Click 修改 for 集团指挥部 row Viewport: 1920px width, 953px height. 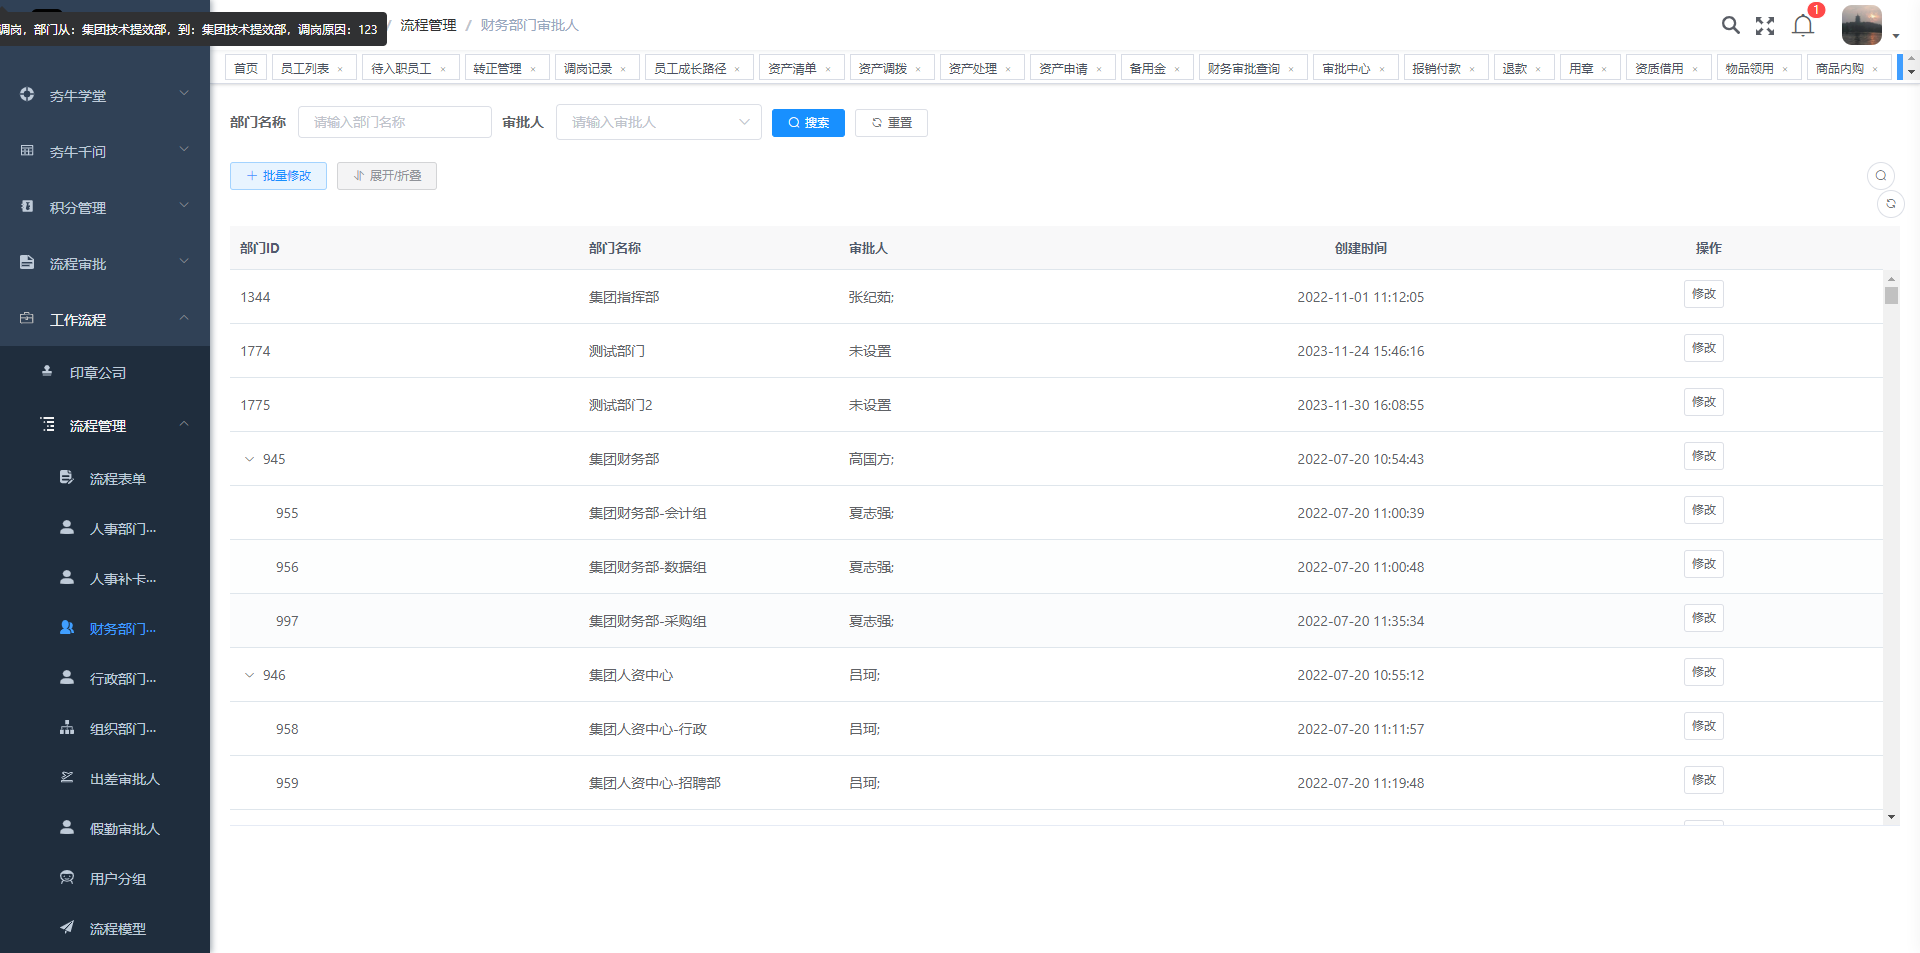pyautogui.click(x=1704, y=294)
